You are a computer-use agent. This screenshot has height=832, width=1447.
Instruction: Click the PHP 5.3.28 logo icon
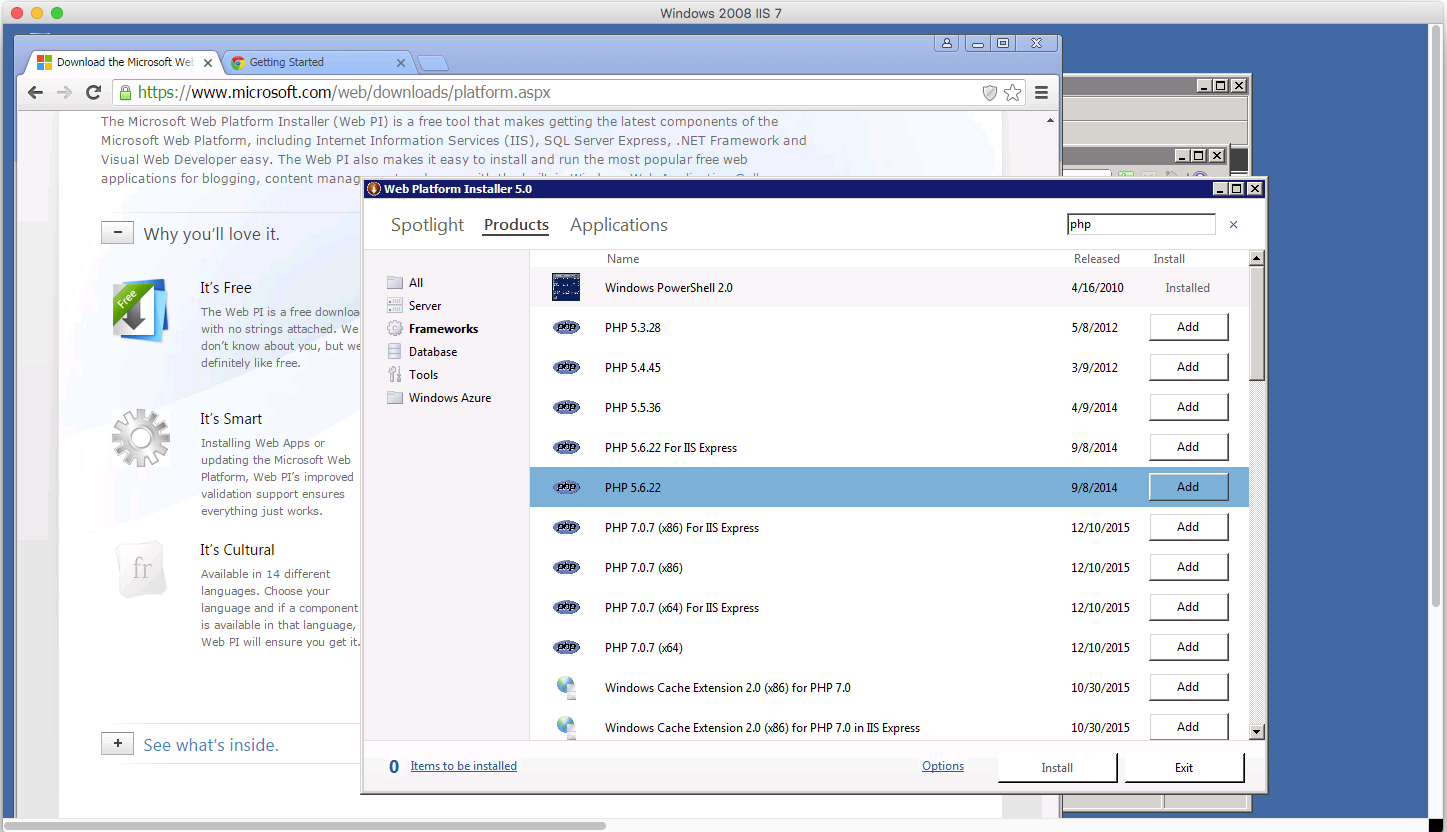(566, 327)
